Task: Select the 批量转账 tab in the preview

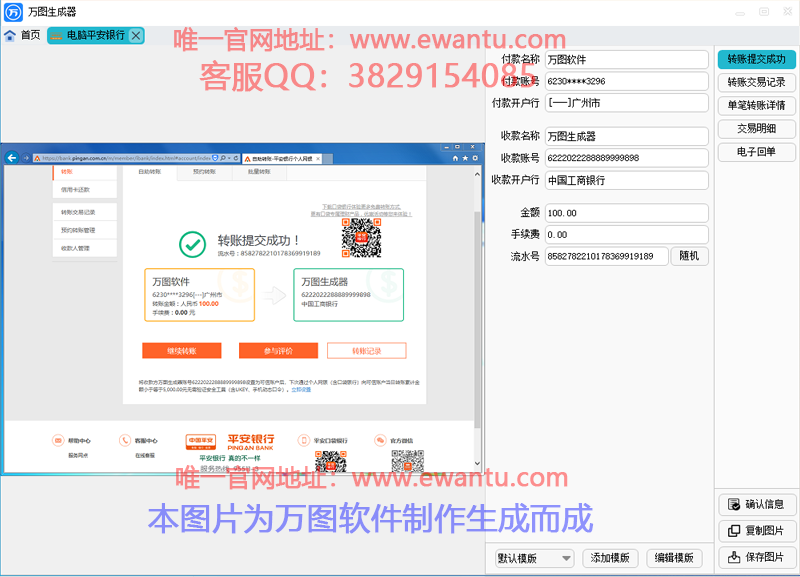Action: 259,172
